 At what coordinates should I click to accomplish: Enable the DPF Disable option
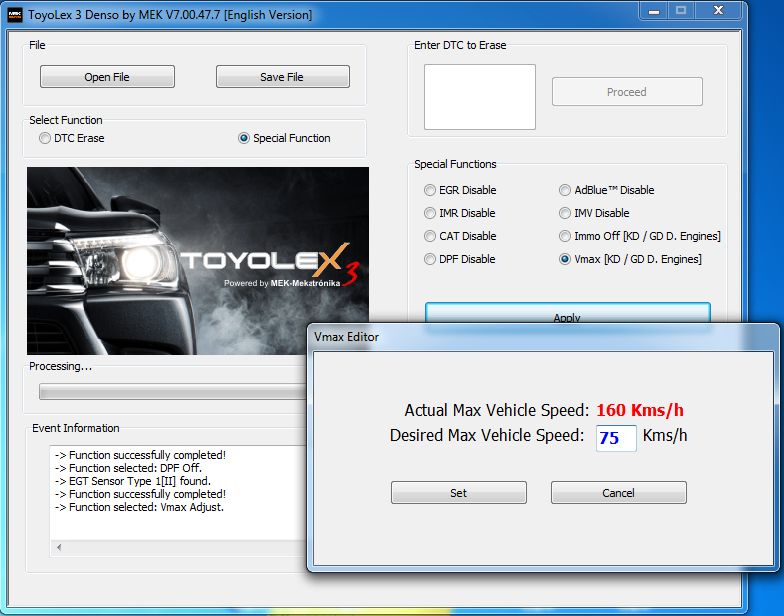click(430, 259)
